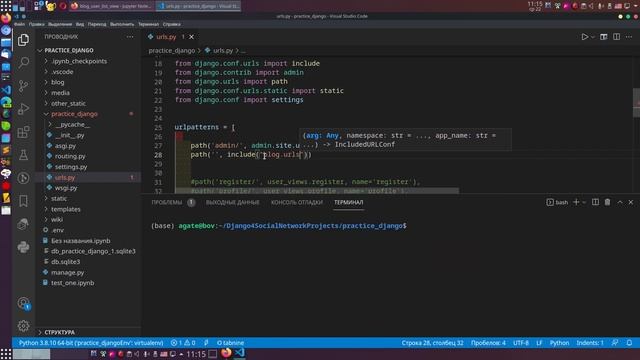Switch to КОНСОЛЬ ОТЛАДКИ panel tab
The image size is (640, 360).
297,202
